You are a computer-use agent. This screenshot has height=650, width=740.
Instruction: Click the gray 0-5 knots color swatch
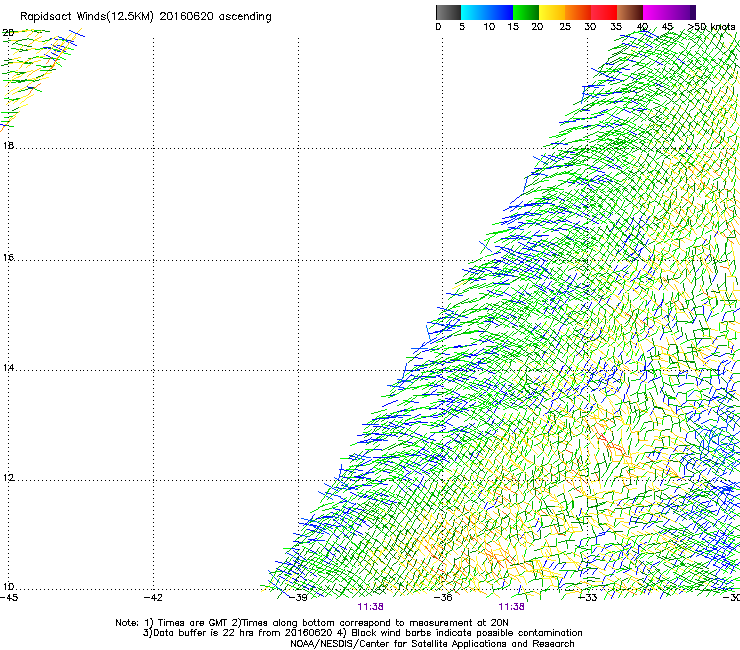tap(448, 12)
